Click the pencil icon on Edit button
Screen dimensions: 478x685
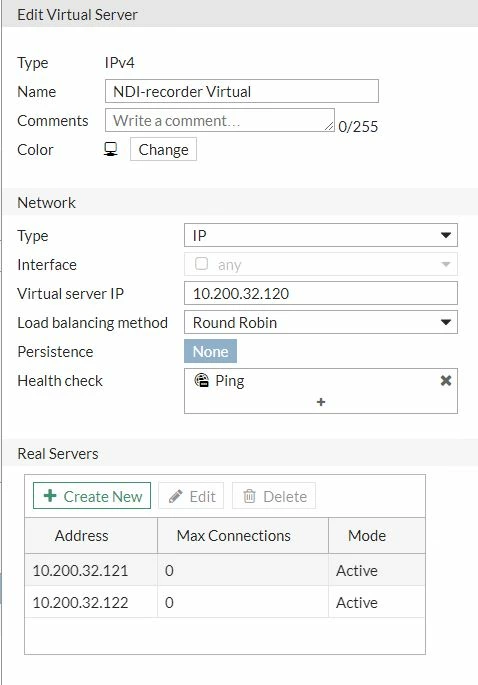(x=176, y=496)
